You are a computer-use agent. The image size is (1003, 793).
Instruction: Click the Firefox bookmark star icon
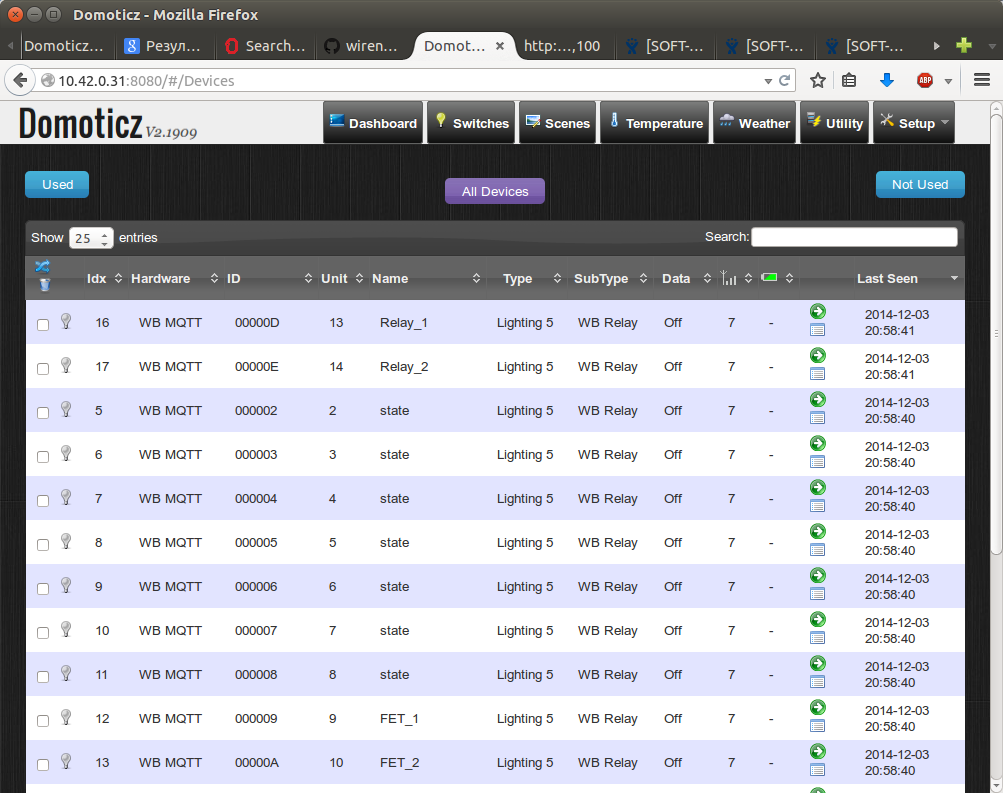(x=817, y=81)
